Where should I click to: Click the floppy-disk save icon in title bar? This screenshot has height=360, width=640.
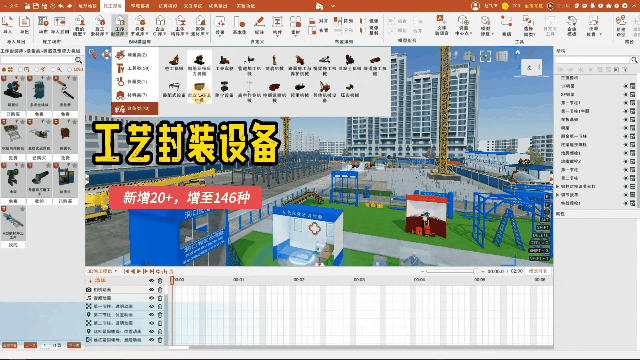coord(36,6)
